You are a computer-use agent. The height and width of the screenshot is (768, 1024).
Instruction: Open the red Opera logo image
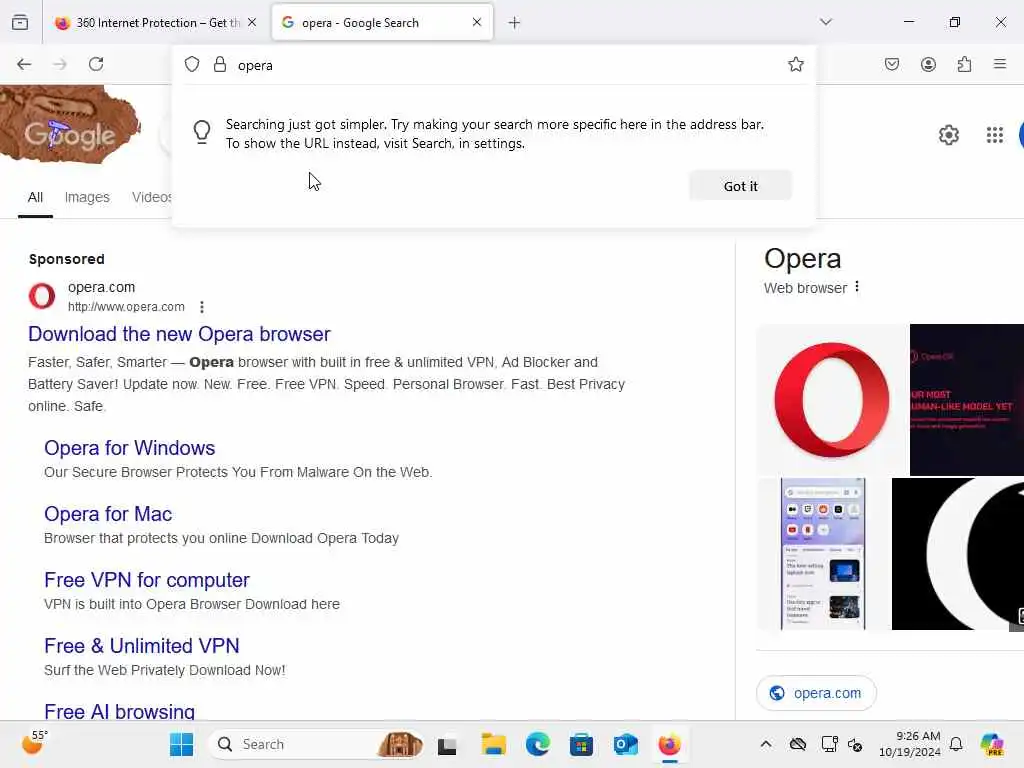832,400
